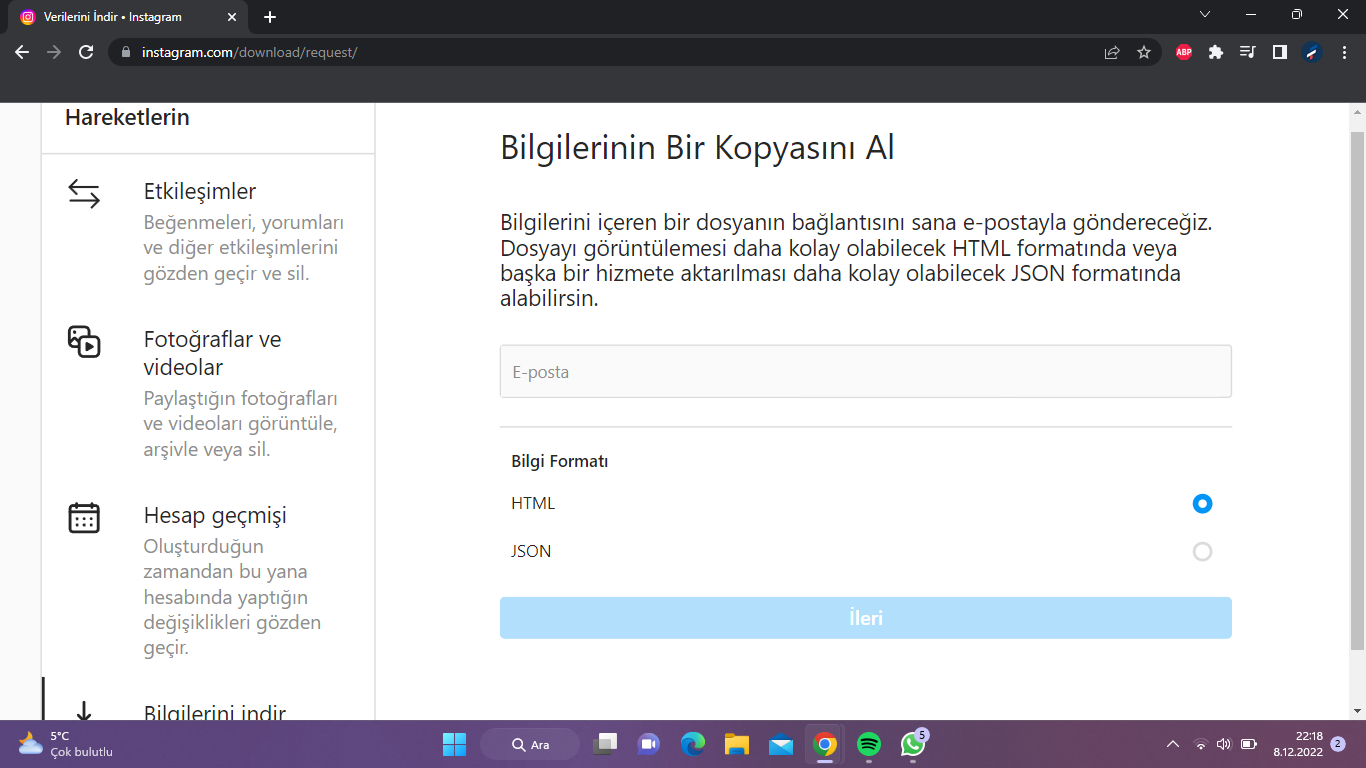Click the address bar URL
This screenshot has height=768, width=1366.
(249, 52)
